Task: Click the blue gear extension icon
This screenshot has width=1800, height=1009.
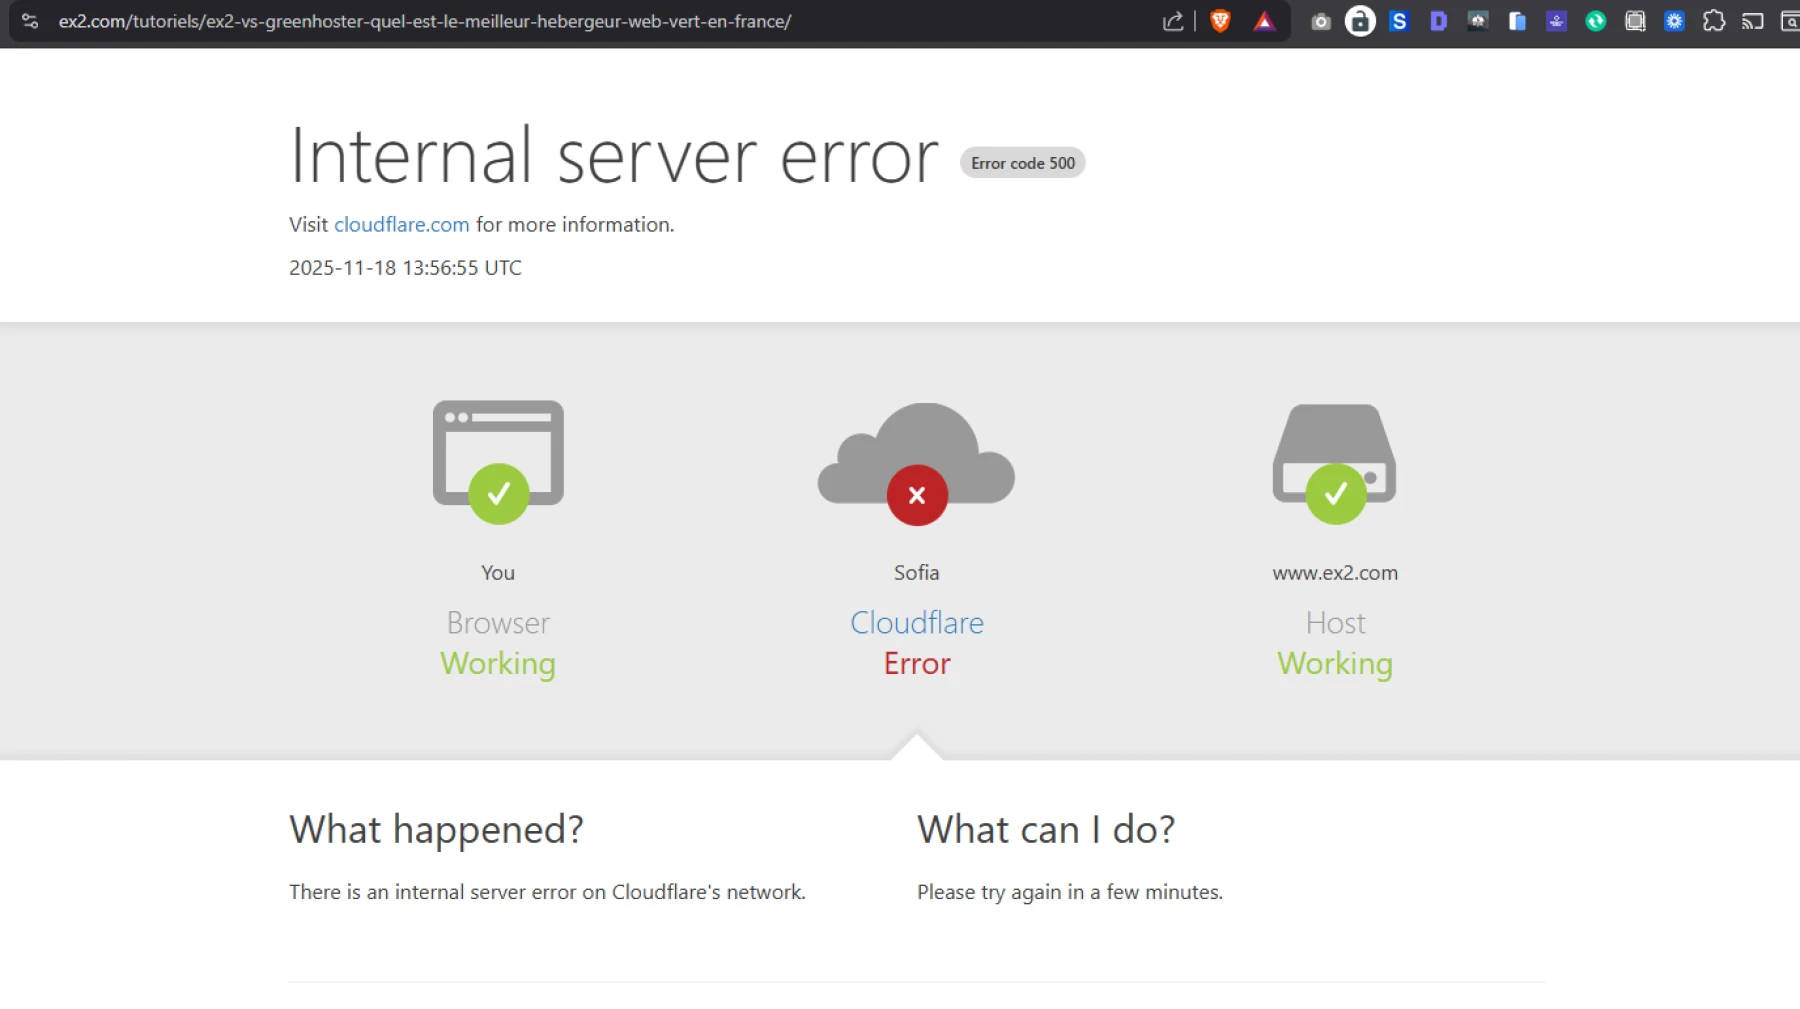Action: (x=1674, y=21)
